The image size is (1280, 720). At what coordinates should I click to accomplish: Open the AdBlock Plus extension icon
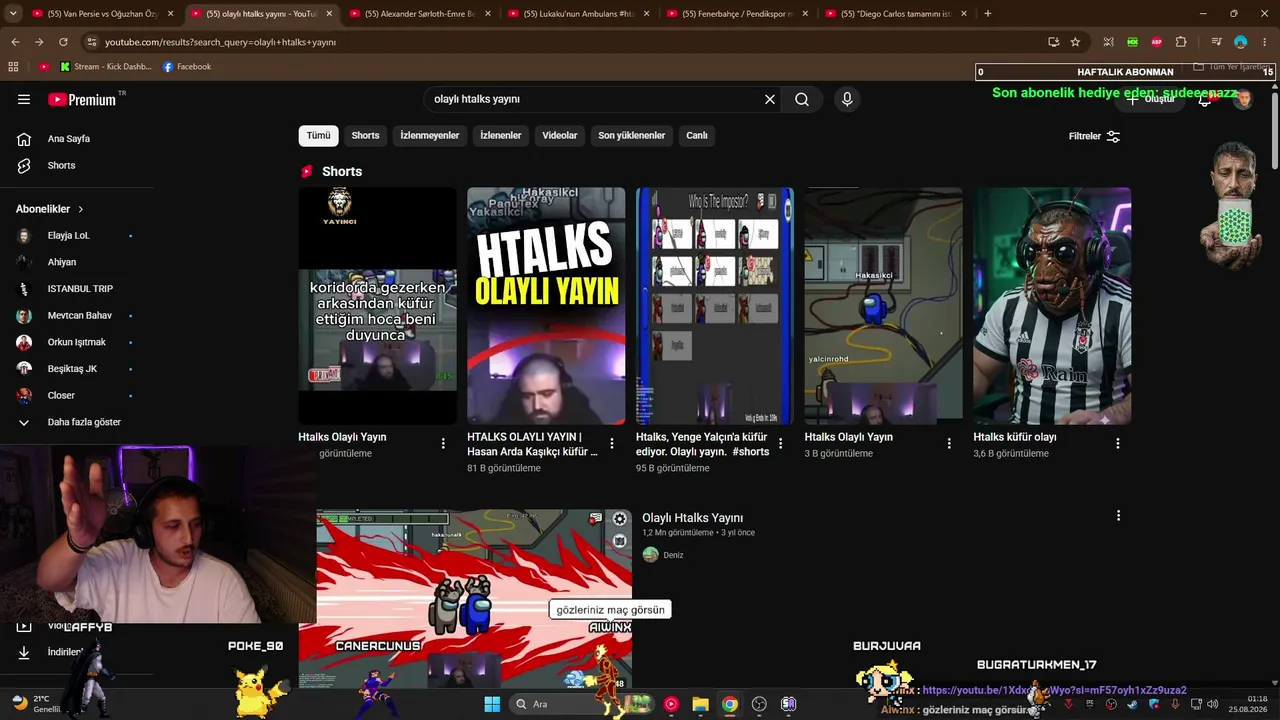click(1157, 42)
